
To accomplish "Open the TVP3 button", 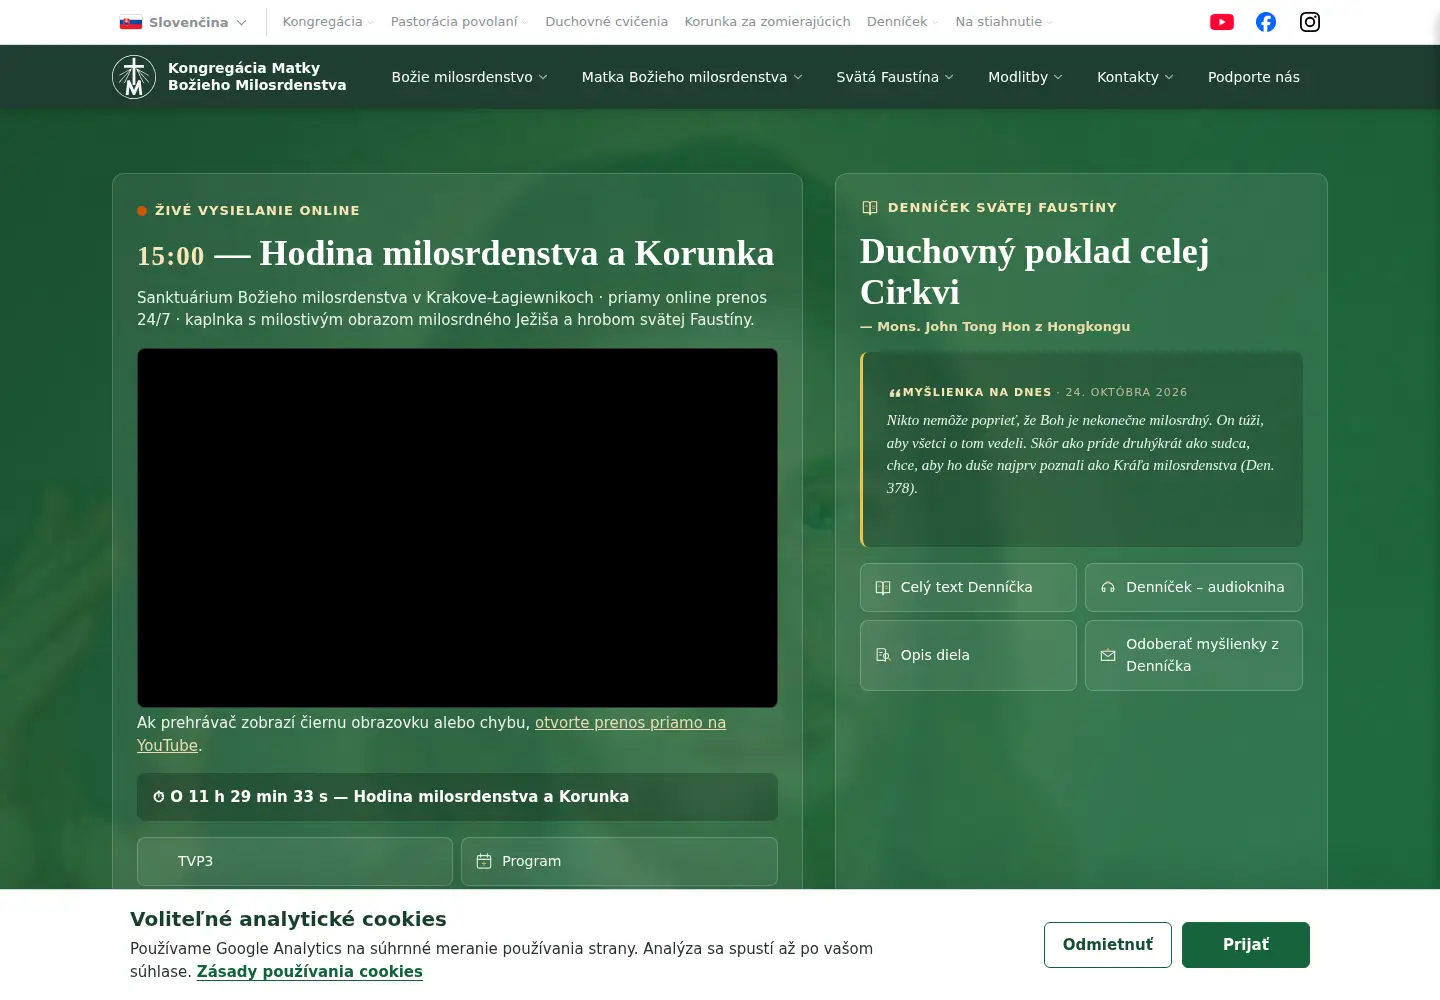I will [x=295, y=861].
